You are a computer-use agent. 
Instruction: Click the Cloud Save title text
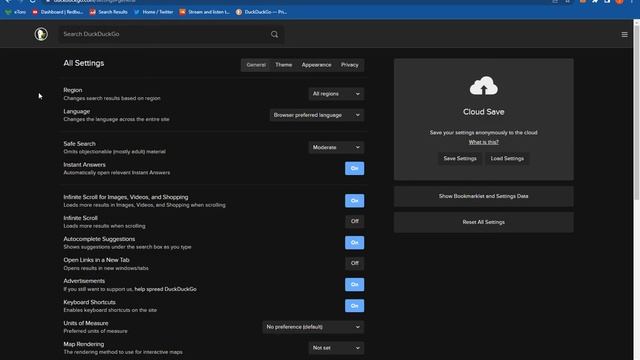pos(483,112)
